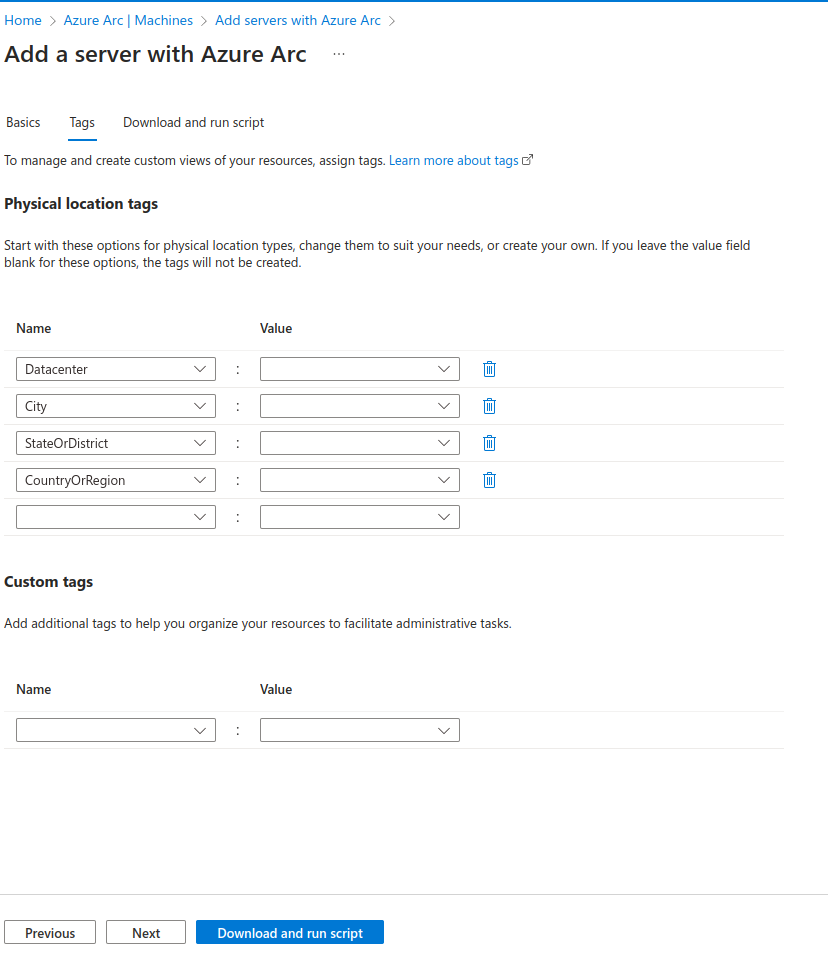Viewport: 828px width, 958px height.
Task: Delete the Datacenter tag row
Action: click(489, 369)
